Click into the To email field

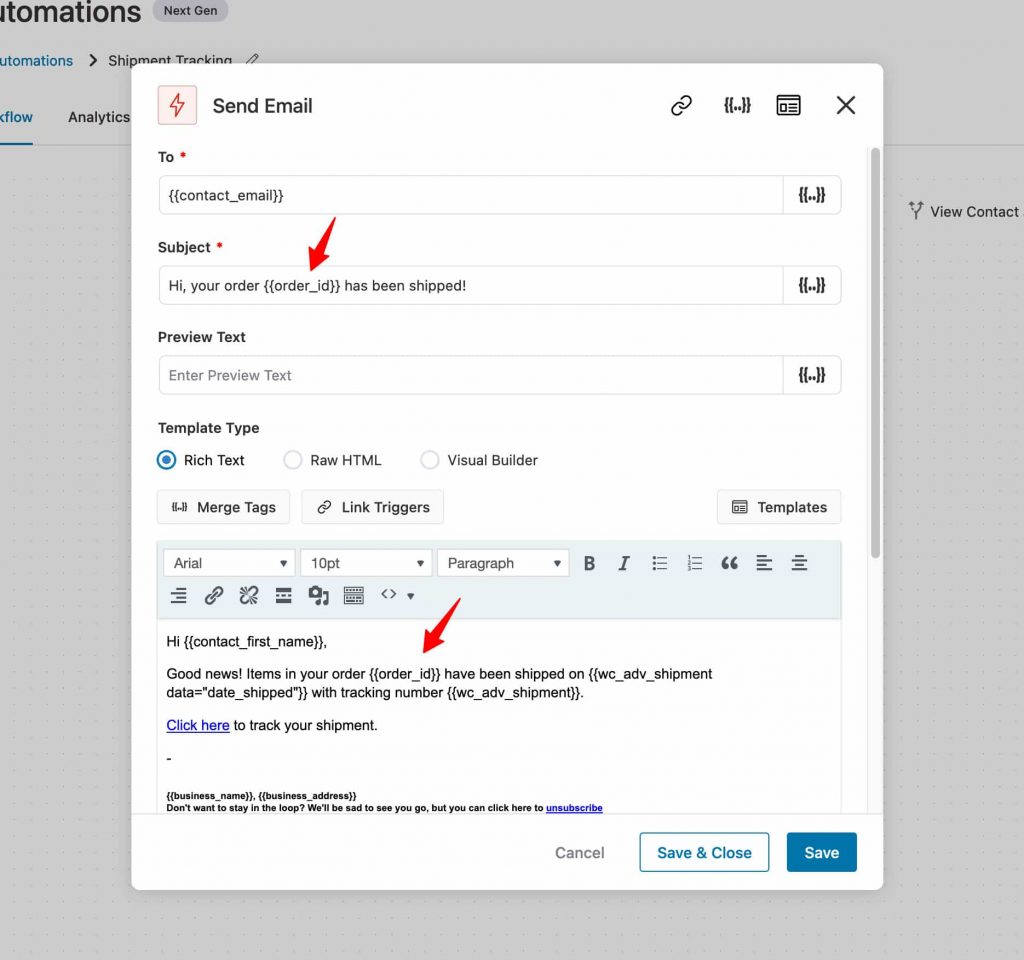click(x=470, y=195)
